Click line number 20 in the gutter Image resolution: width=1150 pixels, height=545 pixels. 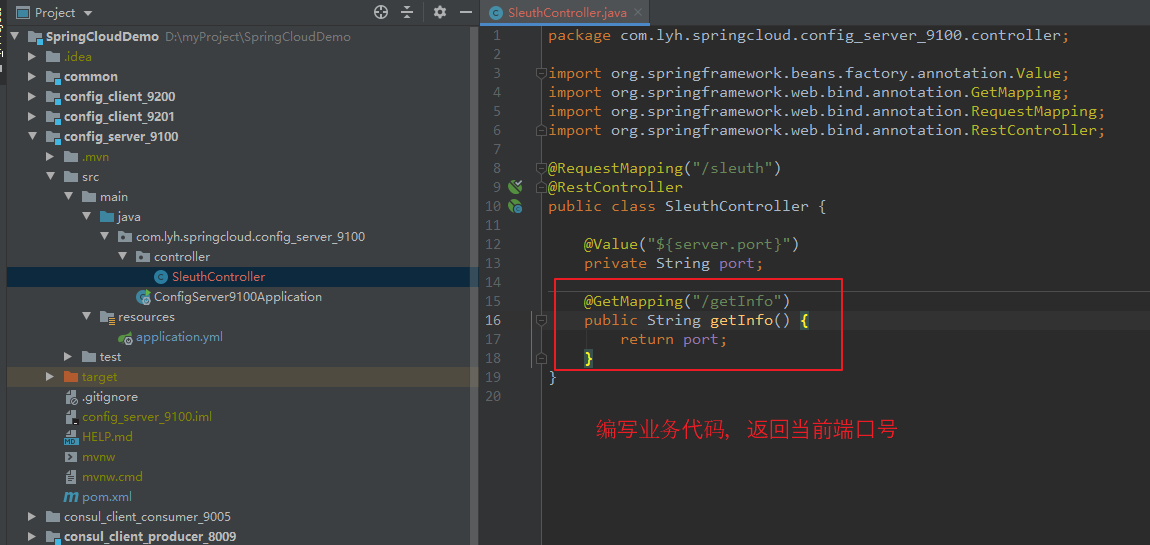(x=493, y=397)
